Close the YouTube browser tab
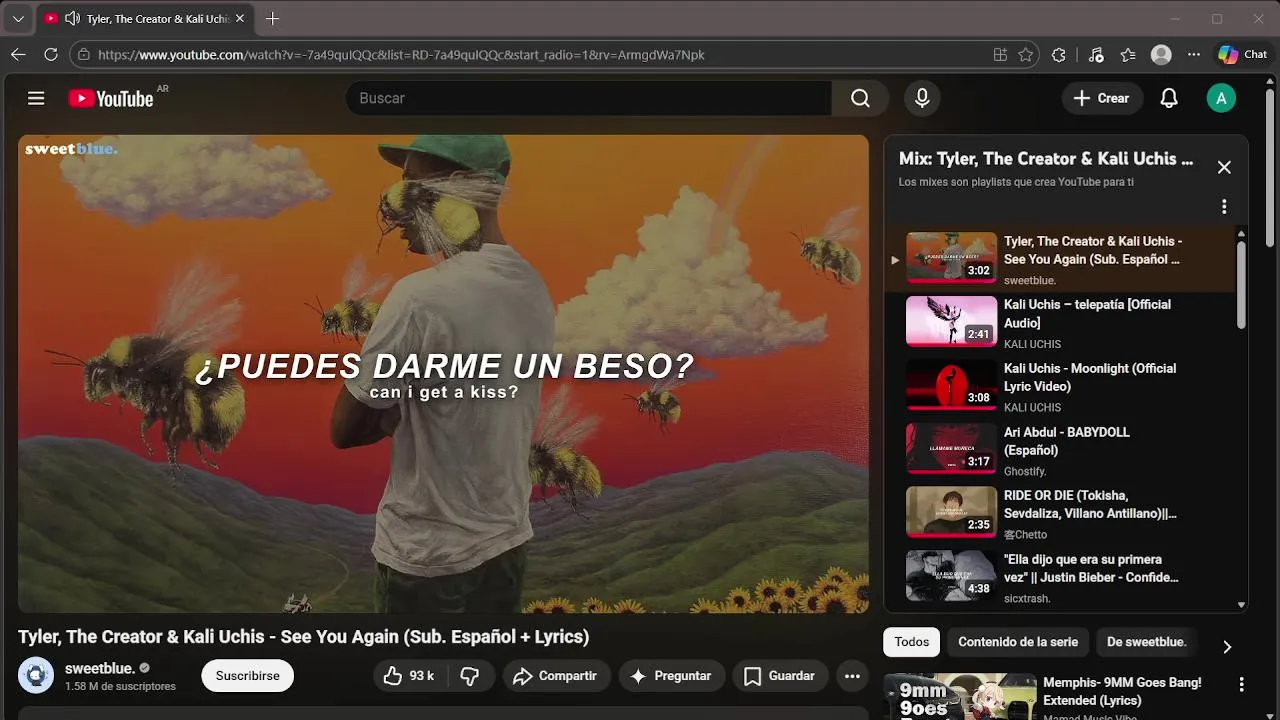This screenshot has width=1280, height=720. (240, 18)
